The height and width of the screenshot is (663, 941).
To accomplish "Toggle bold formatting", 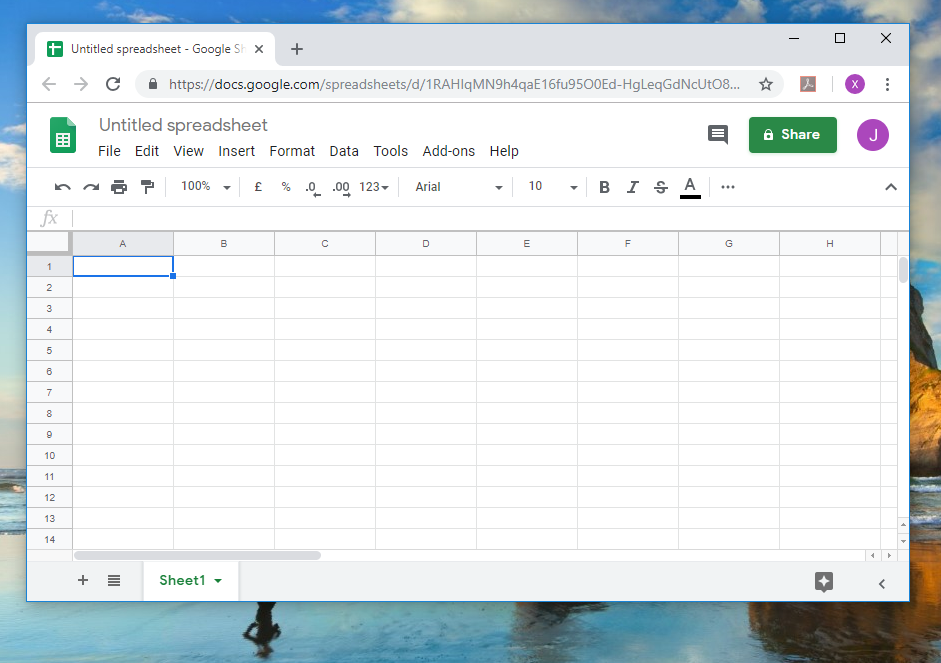I will pyautogui.click(x=604, y=187).
